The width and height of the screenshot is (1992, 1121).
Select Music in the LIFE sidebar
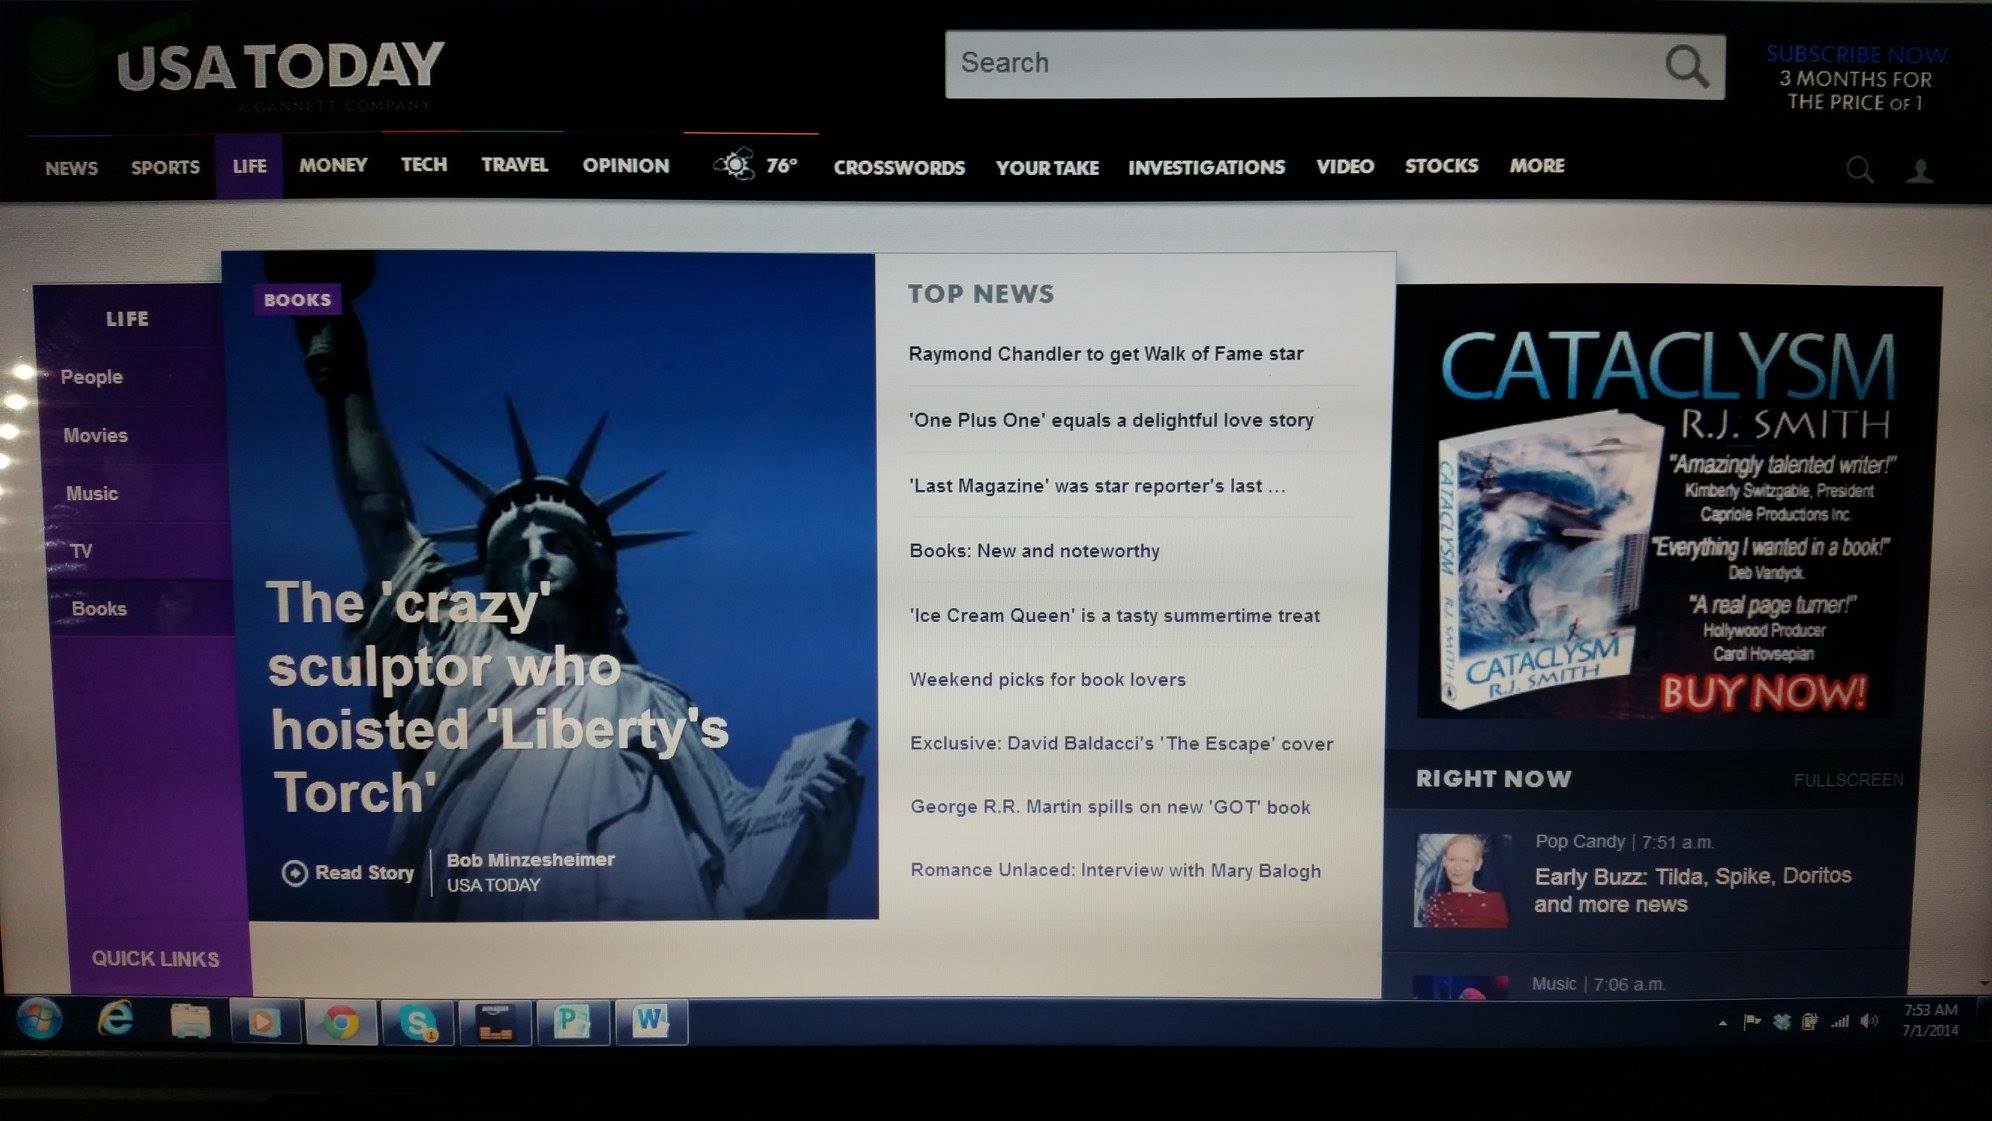click(91, 493)
